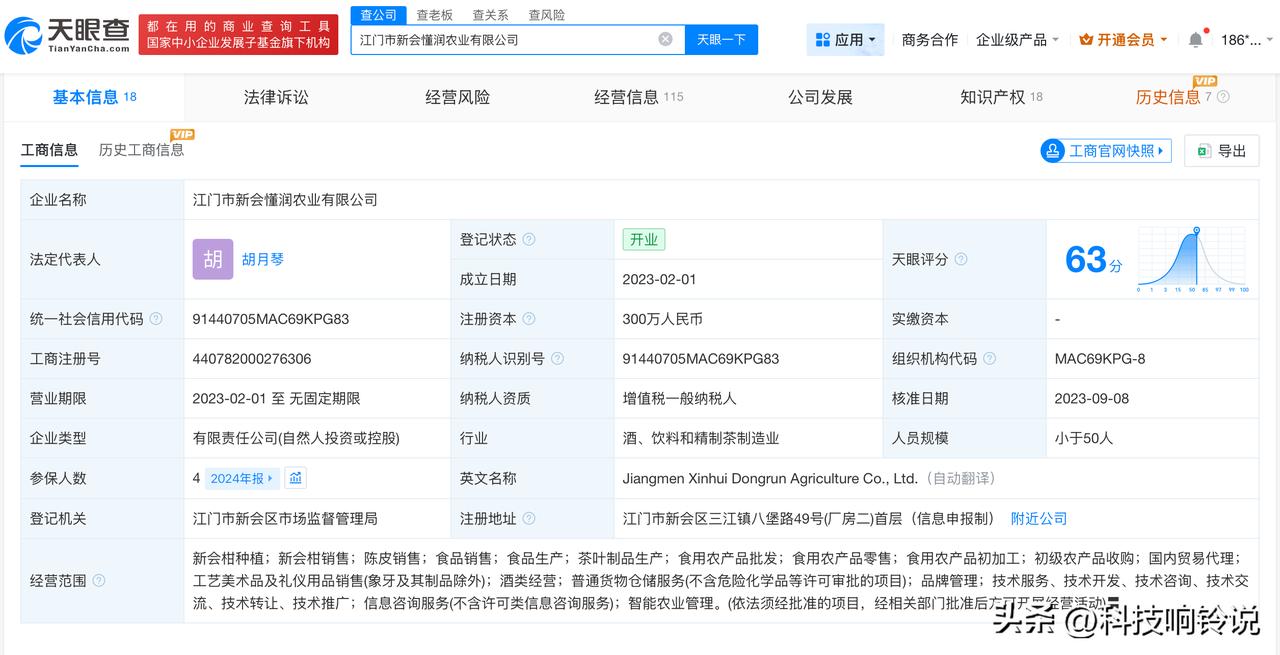Click help icon next to 登记状态
The image size is (1280, 655).
tap(529, 240)
